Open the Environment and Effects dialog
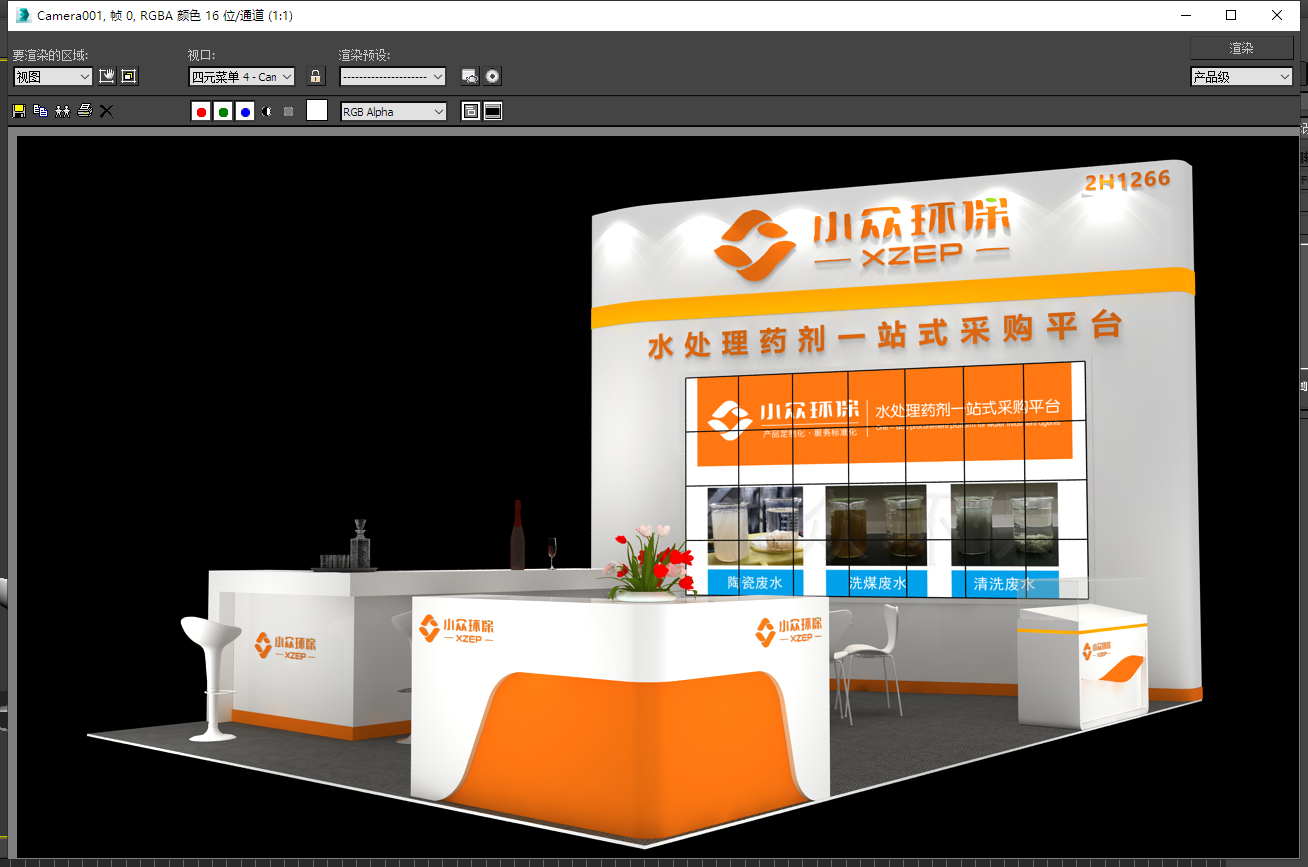 tap(492, 76)
